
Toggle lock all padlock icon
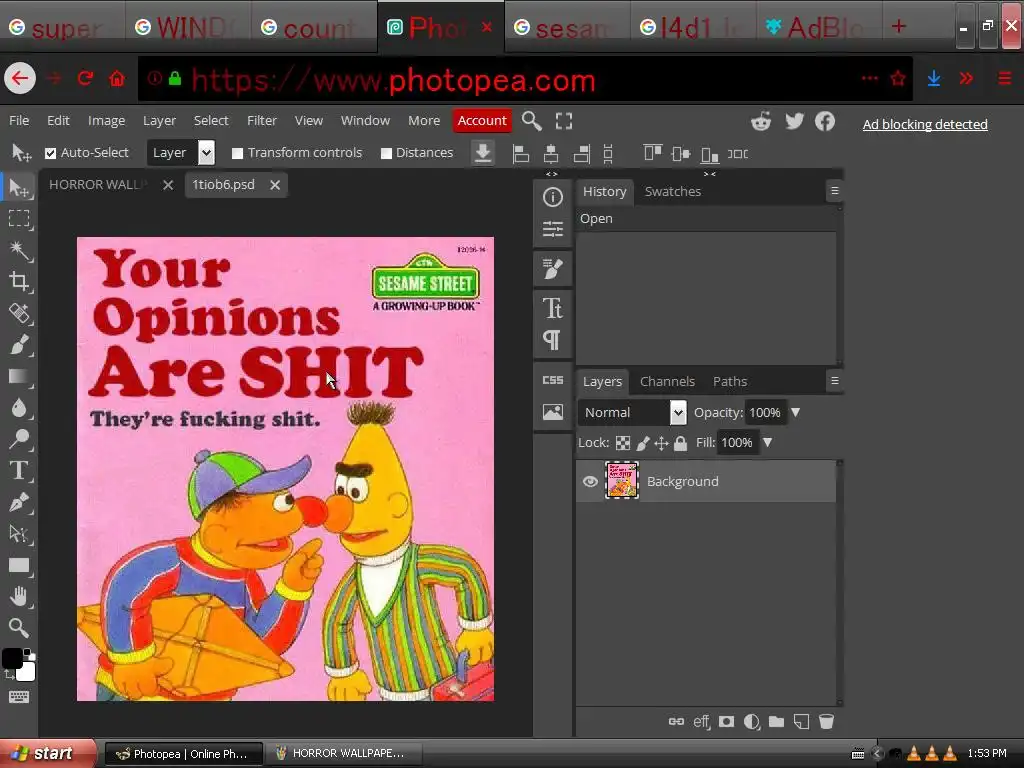click(680, 443)
